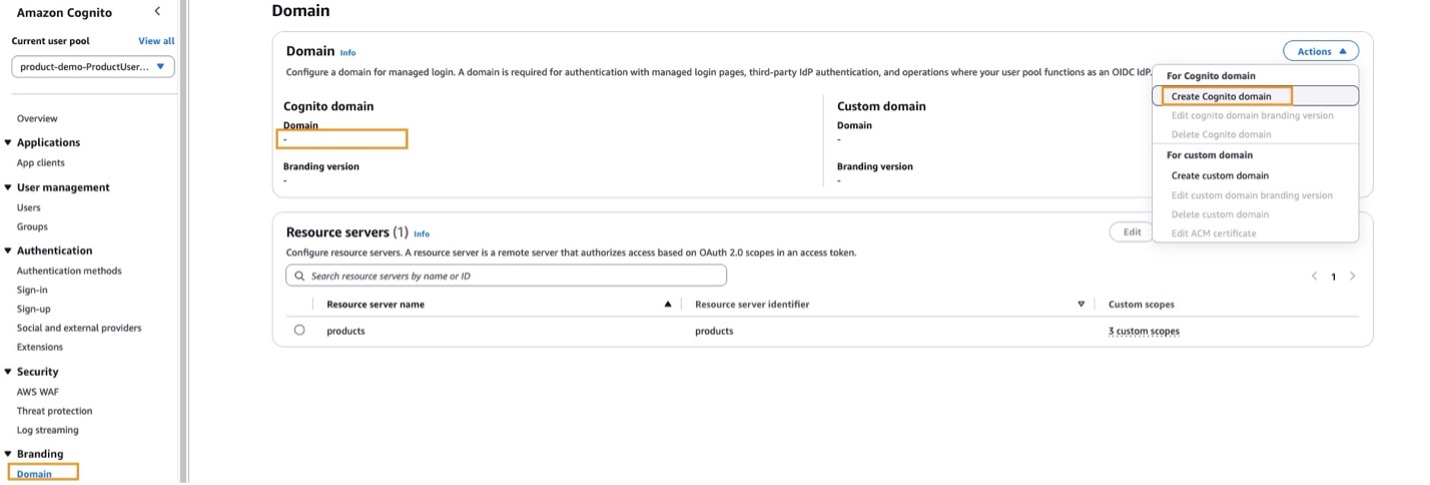Open the Users page
1430x485 pixels.
29,207
